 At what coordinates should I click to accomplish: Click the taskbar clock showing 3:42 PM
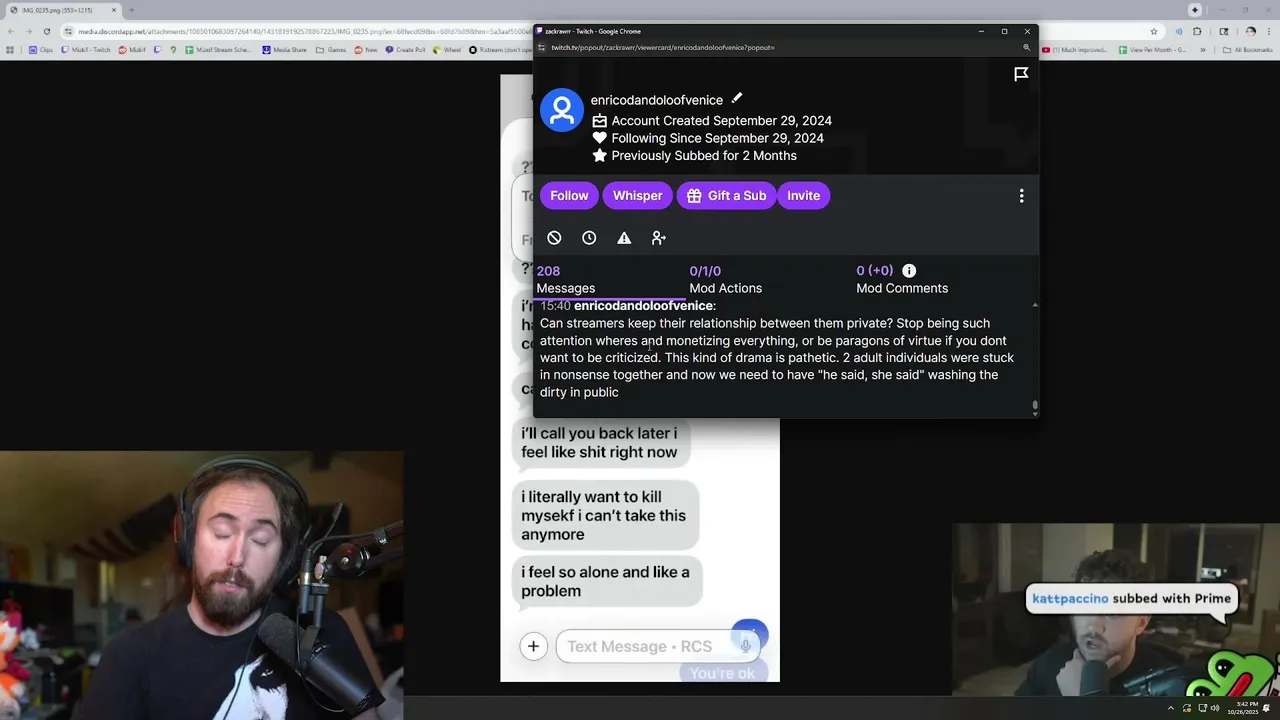coord(1245,709)
